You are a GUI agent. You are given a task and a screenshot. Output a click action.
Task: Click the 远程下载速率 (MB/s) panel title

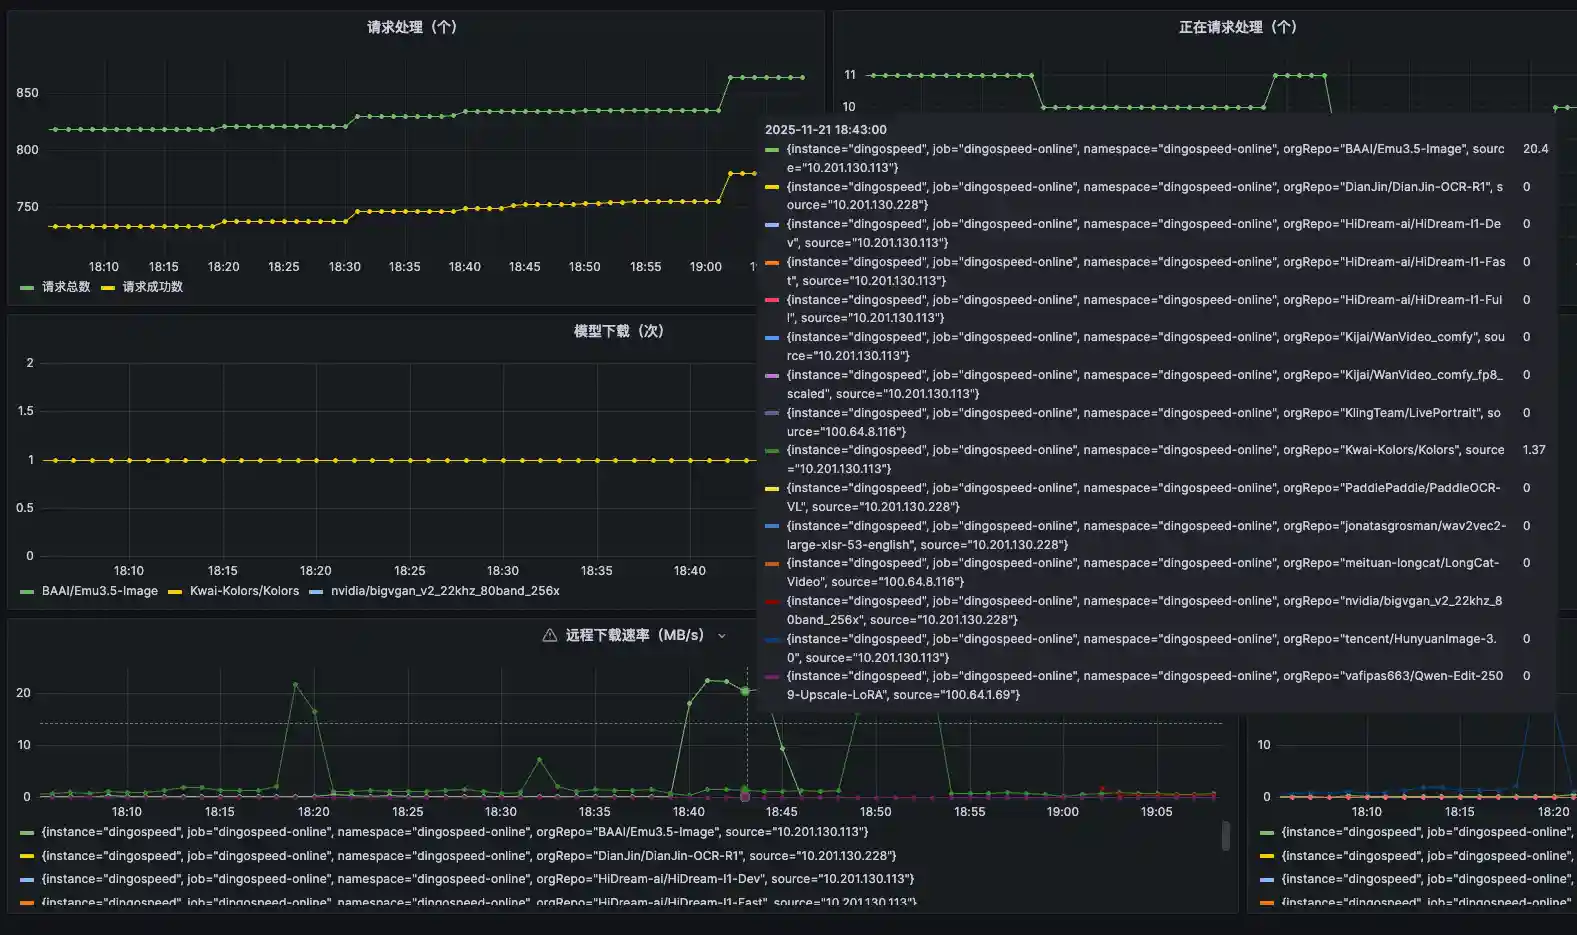[x=634, y=635]
